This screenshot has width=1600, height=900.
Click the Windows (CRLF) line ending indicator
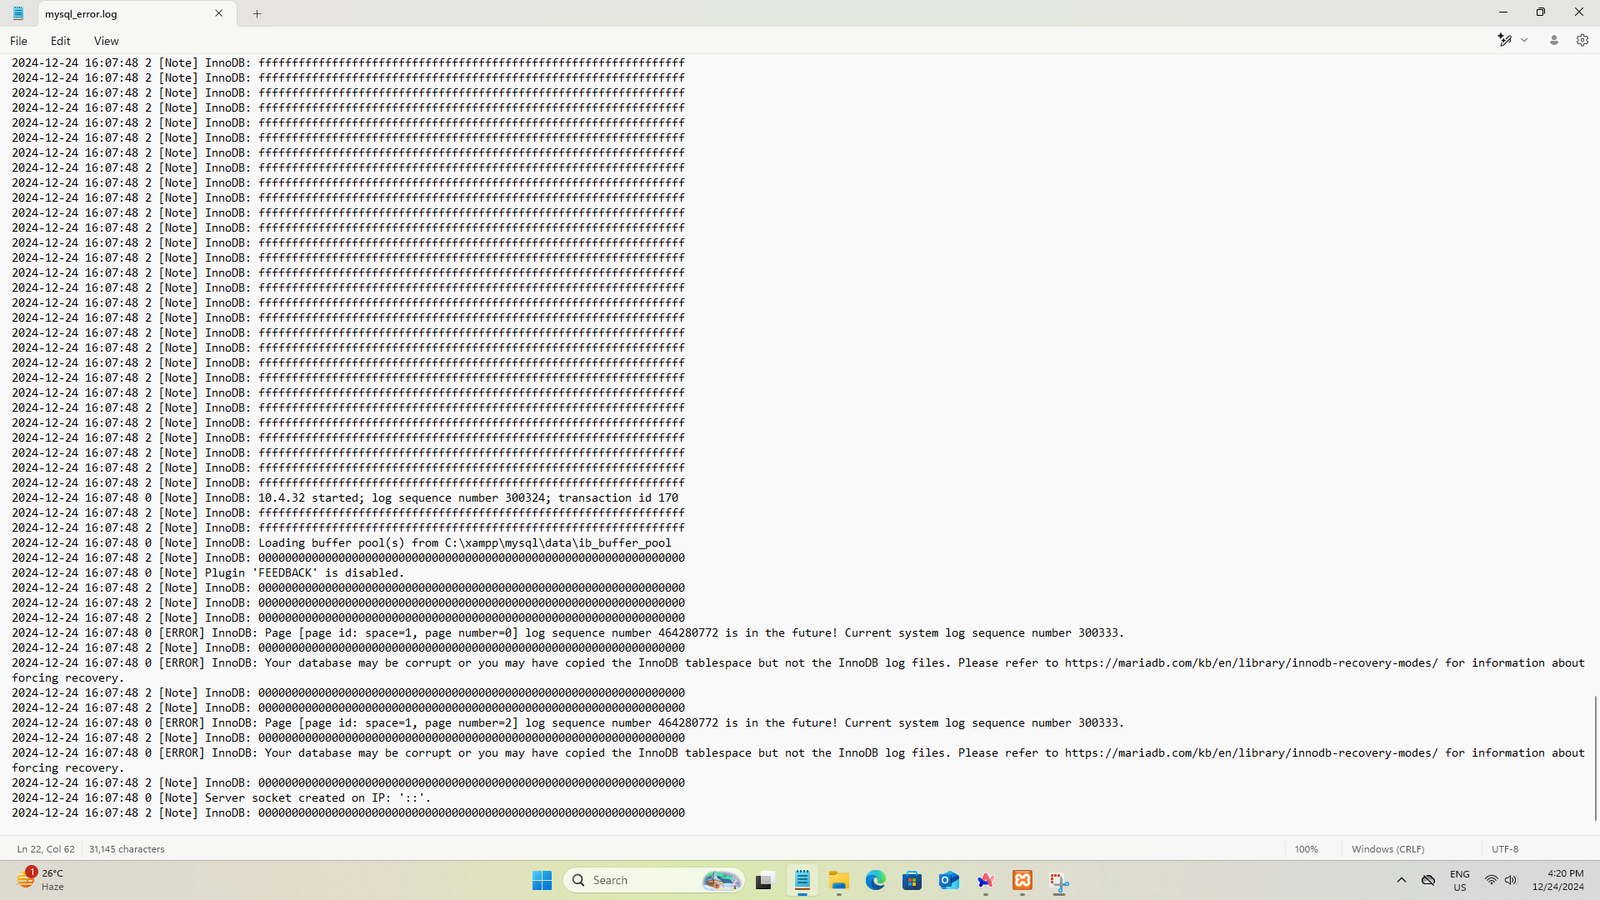pyautogui.click(x=1388, y=849)
